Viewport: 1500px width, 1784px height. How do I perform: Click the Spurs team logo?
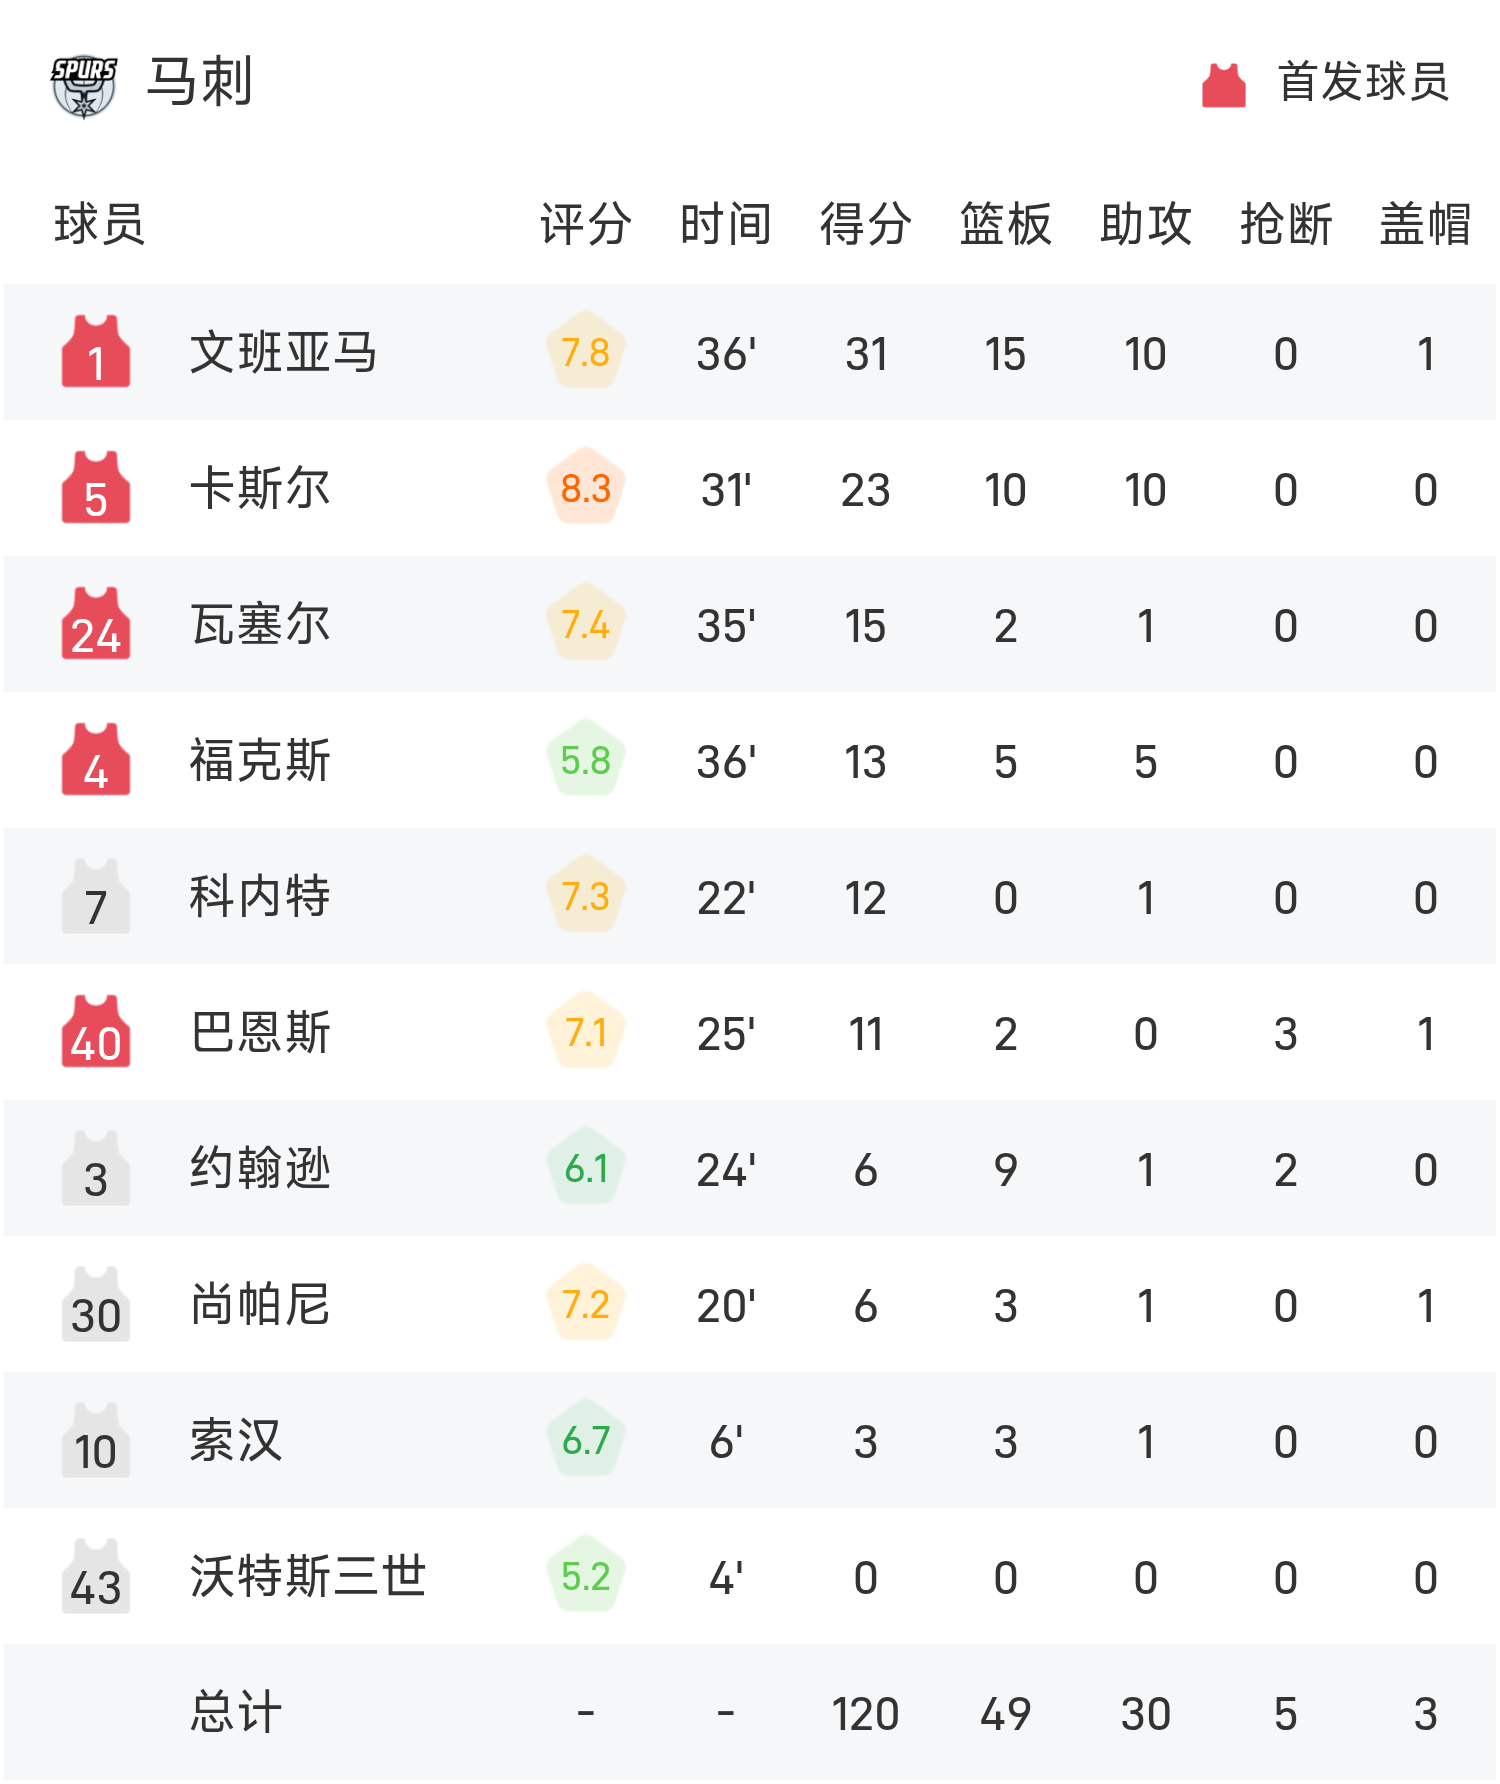84,85
